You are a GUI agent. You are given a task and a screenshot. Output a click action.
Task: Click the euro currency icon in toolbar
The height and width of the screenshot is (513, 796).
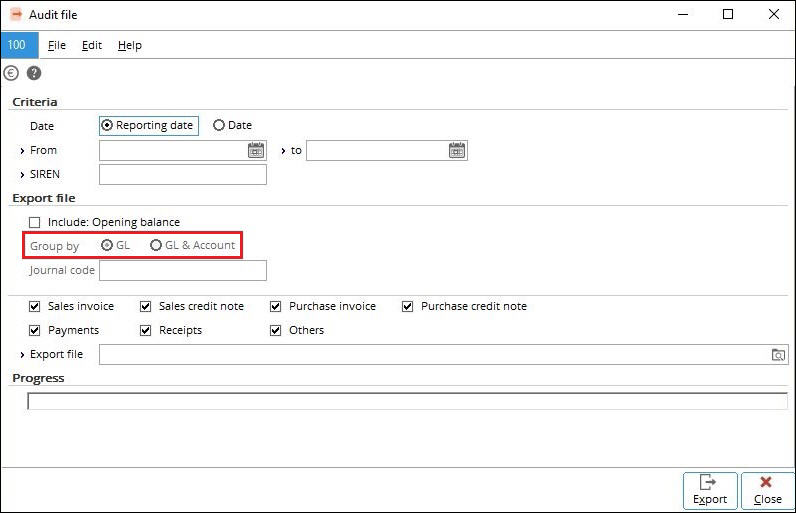point(11,74)
